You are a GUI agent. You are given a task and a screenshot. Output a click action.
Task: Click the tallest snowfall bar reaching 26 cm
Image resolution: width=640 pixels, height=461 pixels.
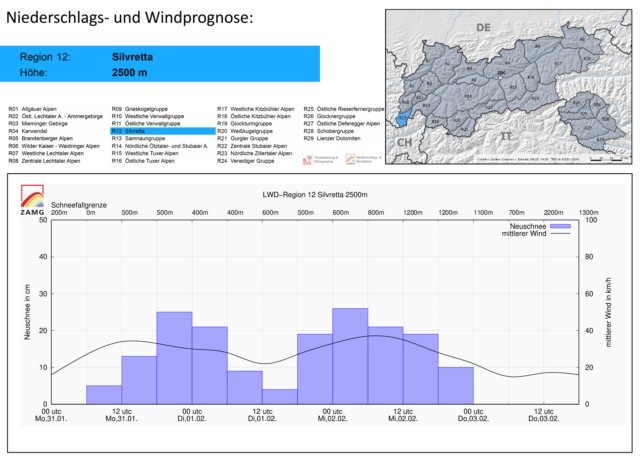(x=350, y=356)
